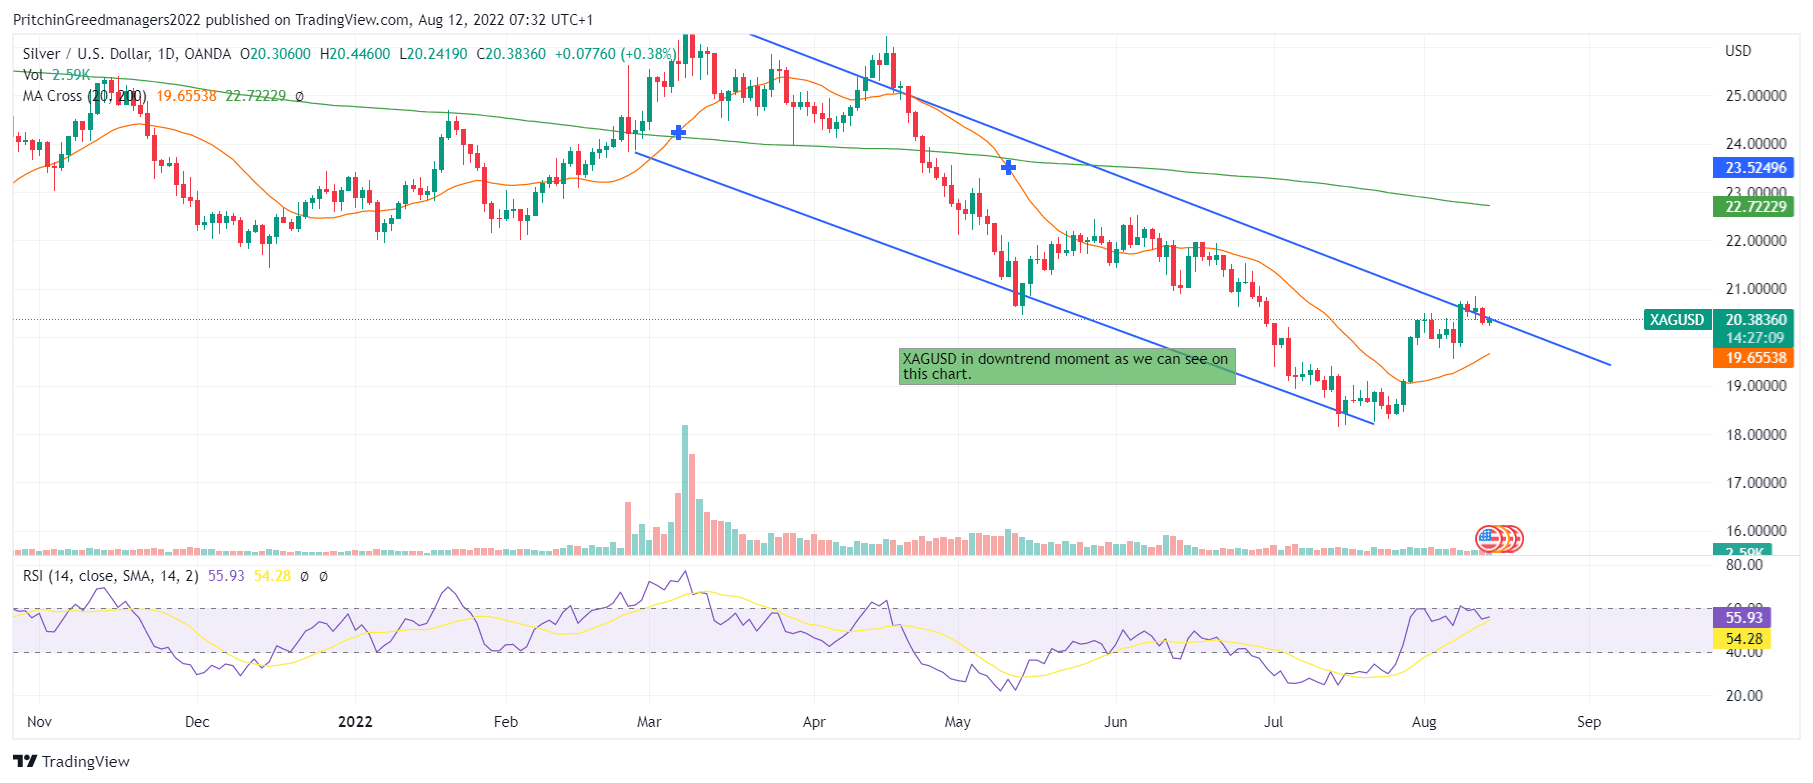1813x783 pixels.
Task: Click the 2022 label on time axis
Action: (355, 722)
